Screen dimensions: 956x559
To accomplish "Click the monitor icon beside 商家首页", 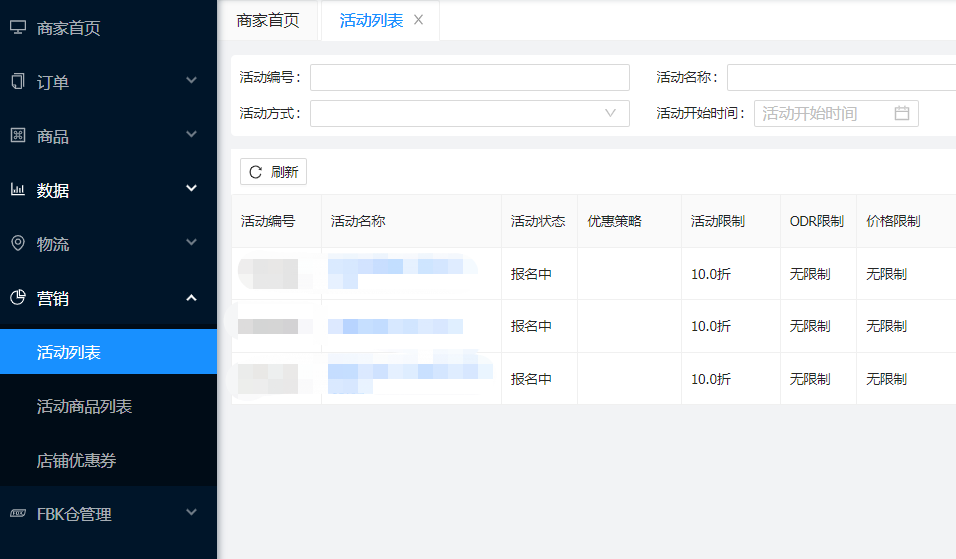I will 18,27.
